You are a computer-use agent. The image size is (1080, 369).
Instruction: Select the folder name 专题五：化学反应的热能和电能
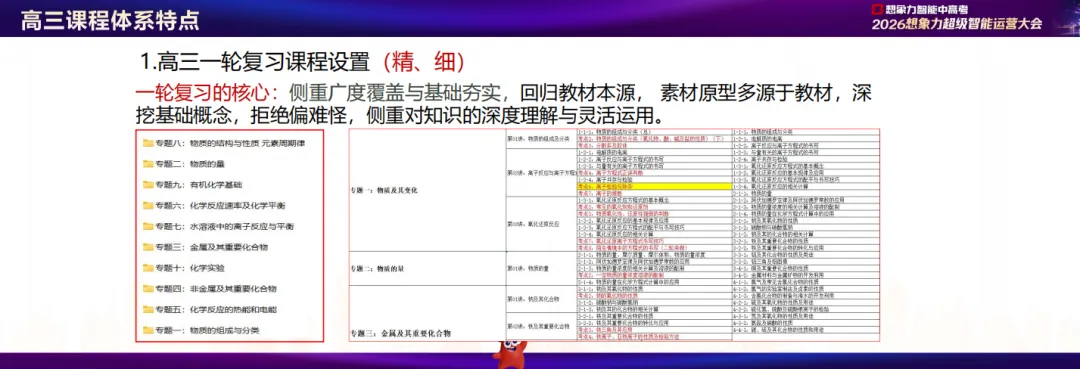point(216,309)
